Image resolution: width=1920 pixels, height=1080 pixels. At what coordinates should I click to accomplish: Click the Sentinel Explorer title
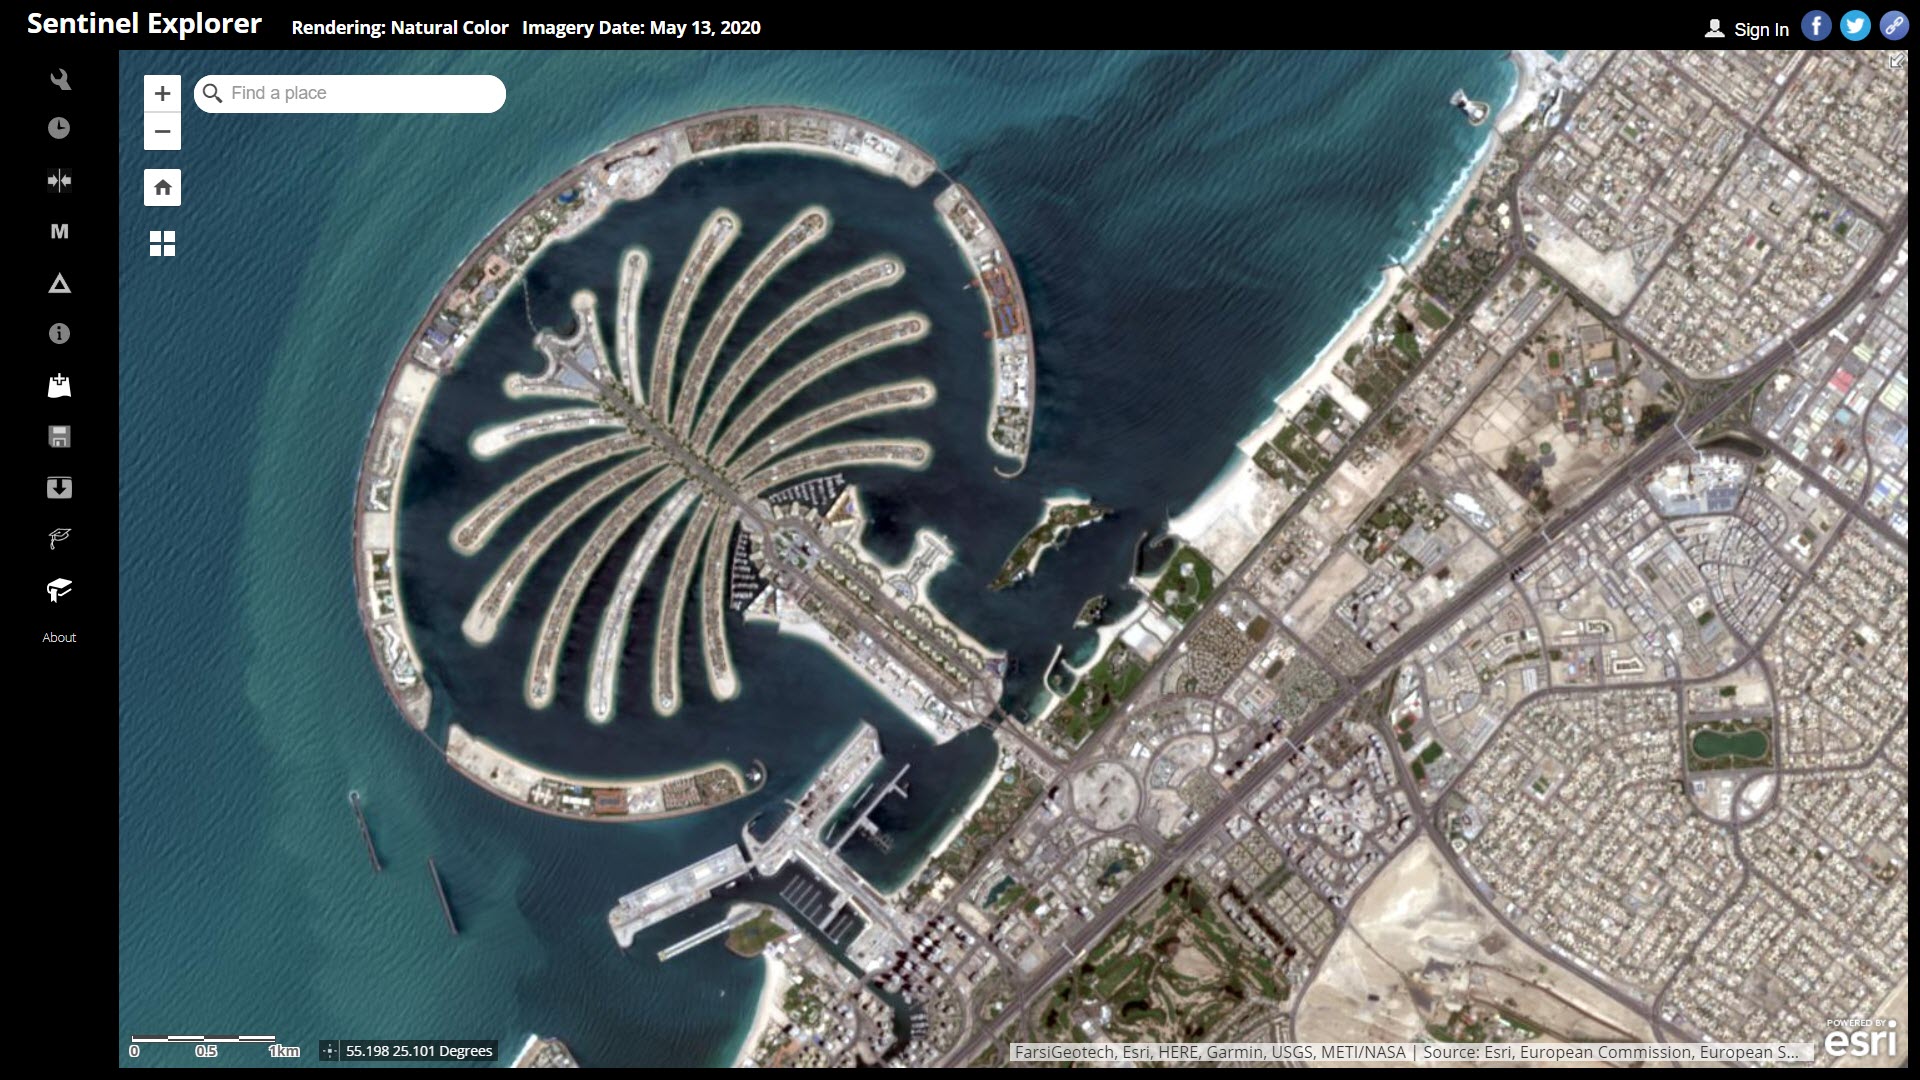(144, 24)
